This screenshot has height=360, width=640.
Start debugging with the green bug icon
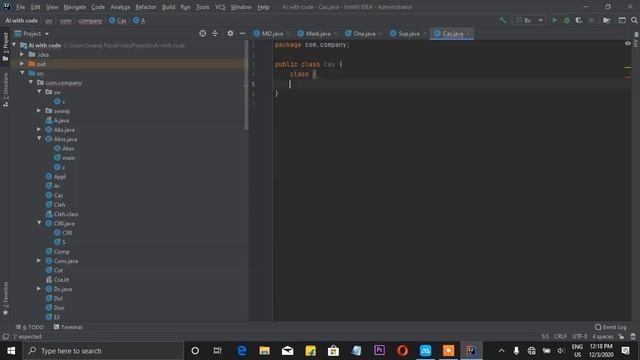tap(567, 20)
